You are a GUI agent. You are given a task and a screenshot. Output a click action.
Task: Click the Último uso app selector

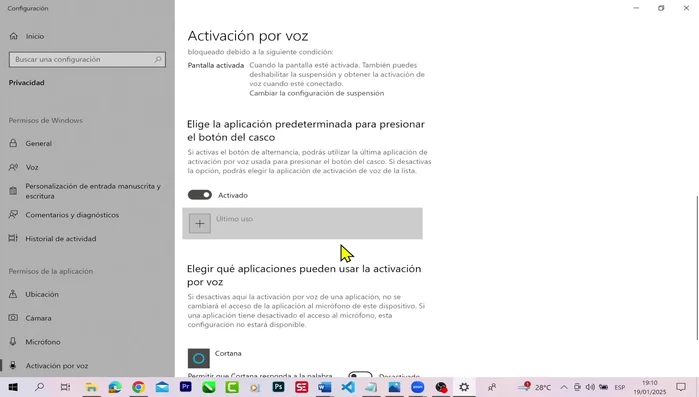tap(302, 223)
